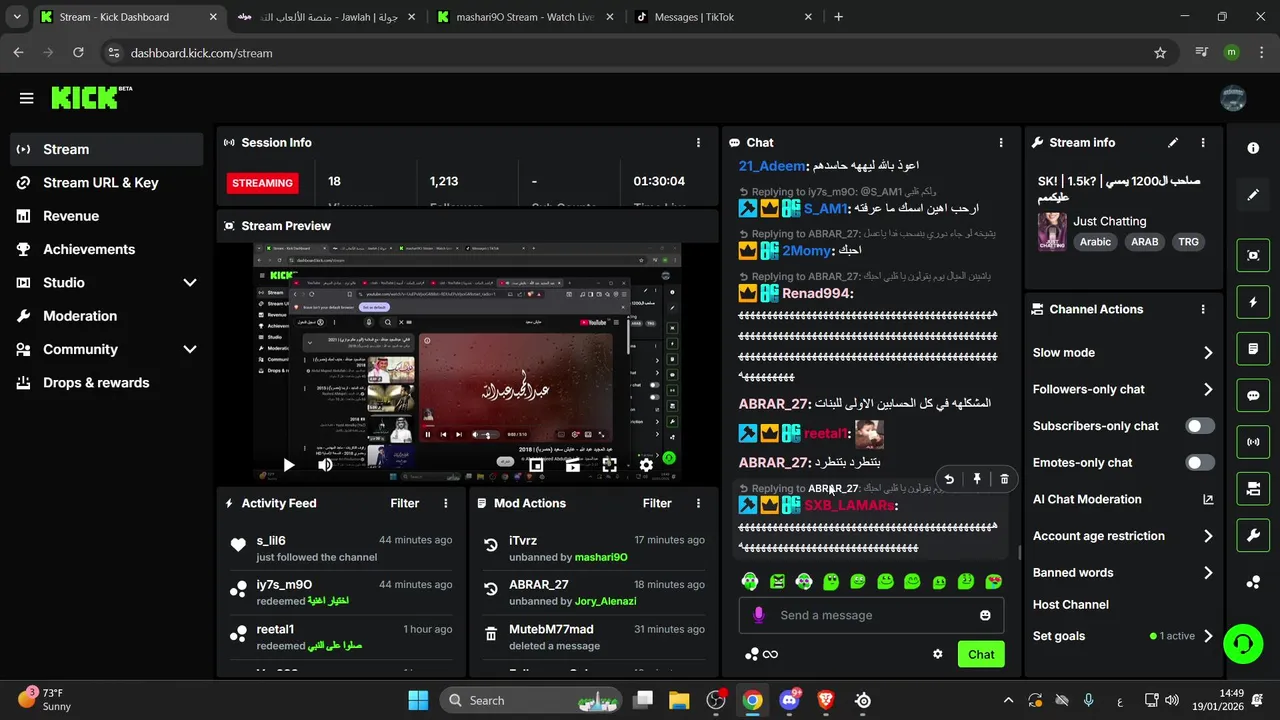
Task: Enter fullscreen in the stream preview
Action: (x=609, y=465)
